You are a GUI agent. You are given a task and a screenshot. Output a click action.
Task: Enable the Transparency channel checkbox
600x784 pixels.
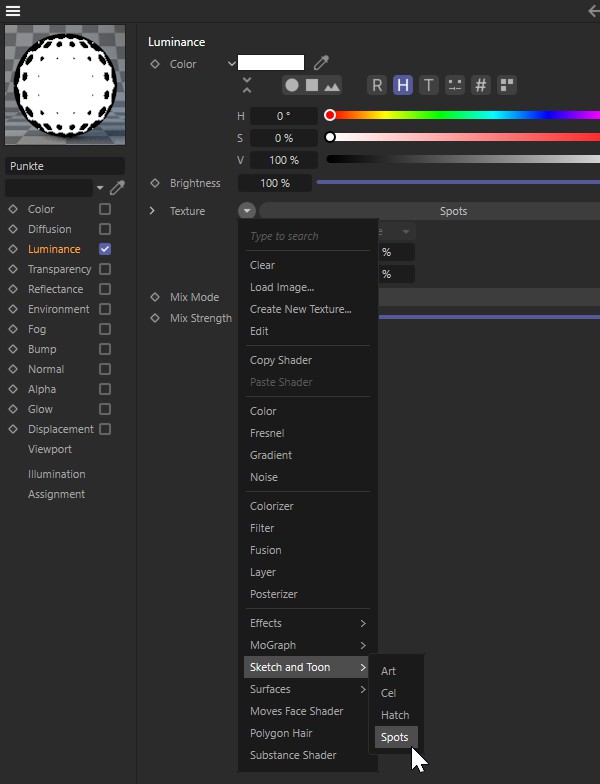coord(105,269)
